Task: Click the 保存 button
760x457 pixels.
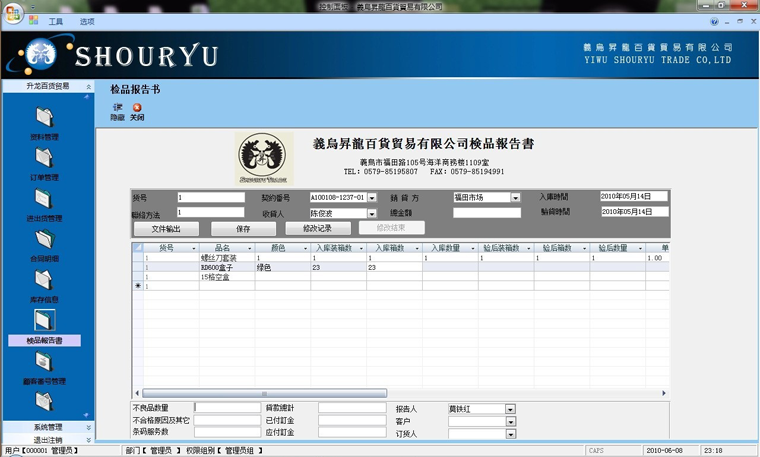Action: pyautogui.click(x=243, y=229)
